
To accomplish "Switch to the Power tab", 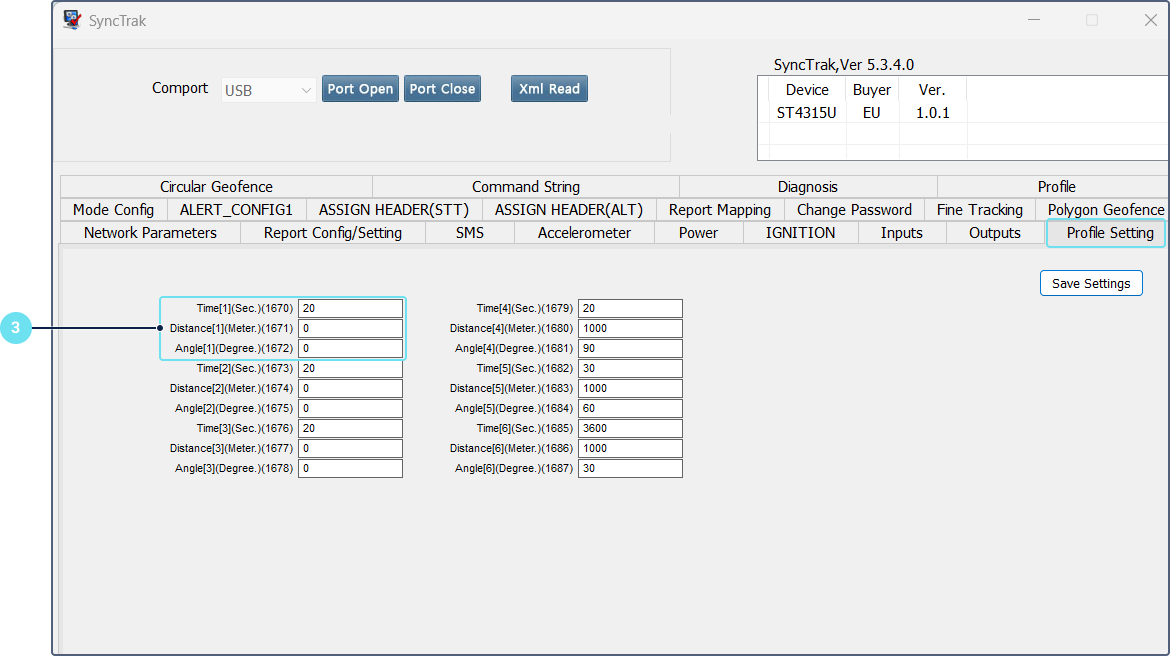I will coord(698,233).
